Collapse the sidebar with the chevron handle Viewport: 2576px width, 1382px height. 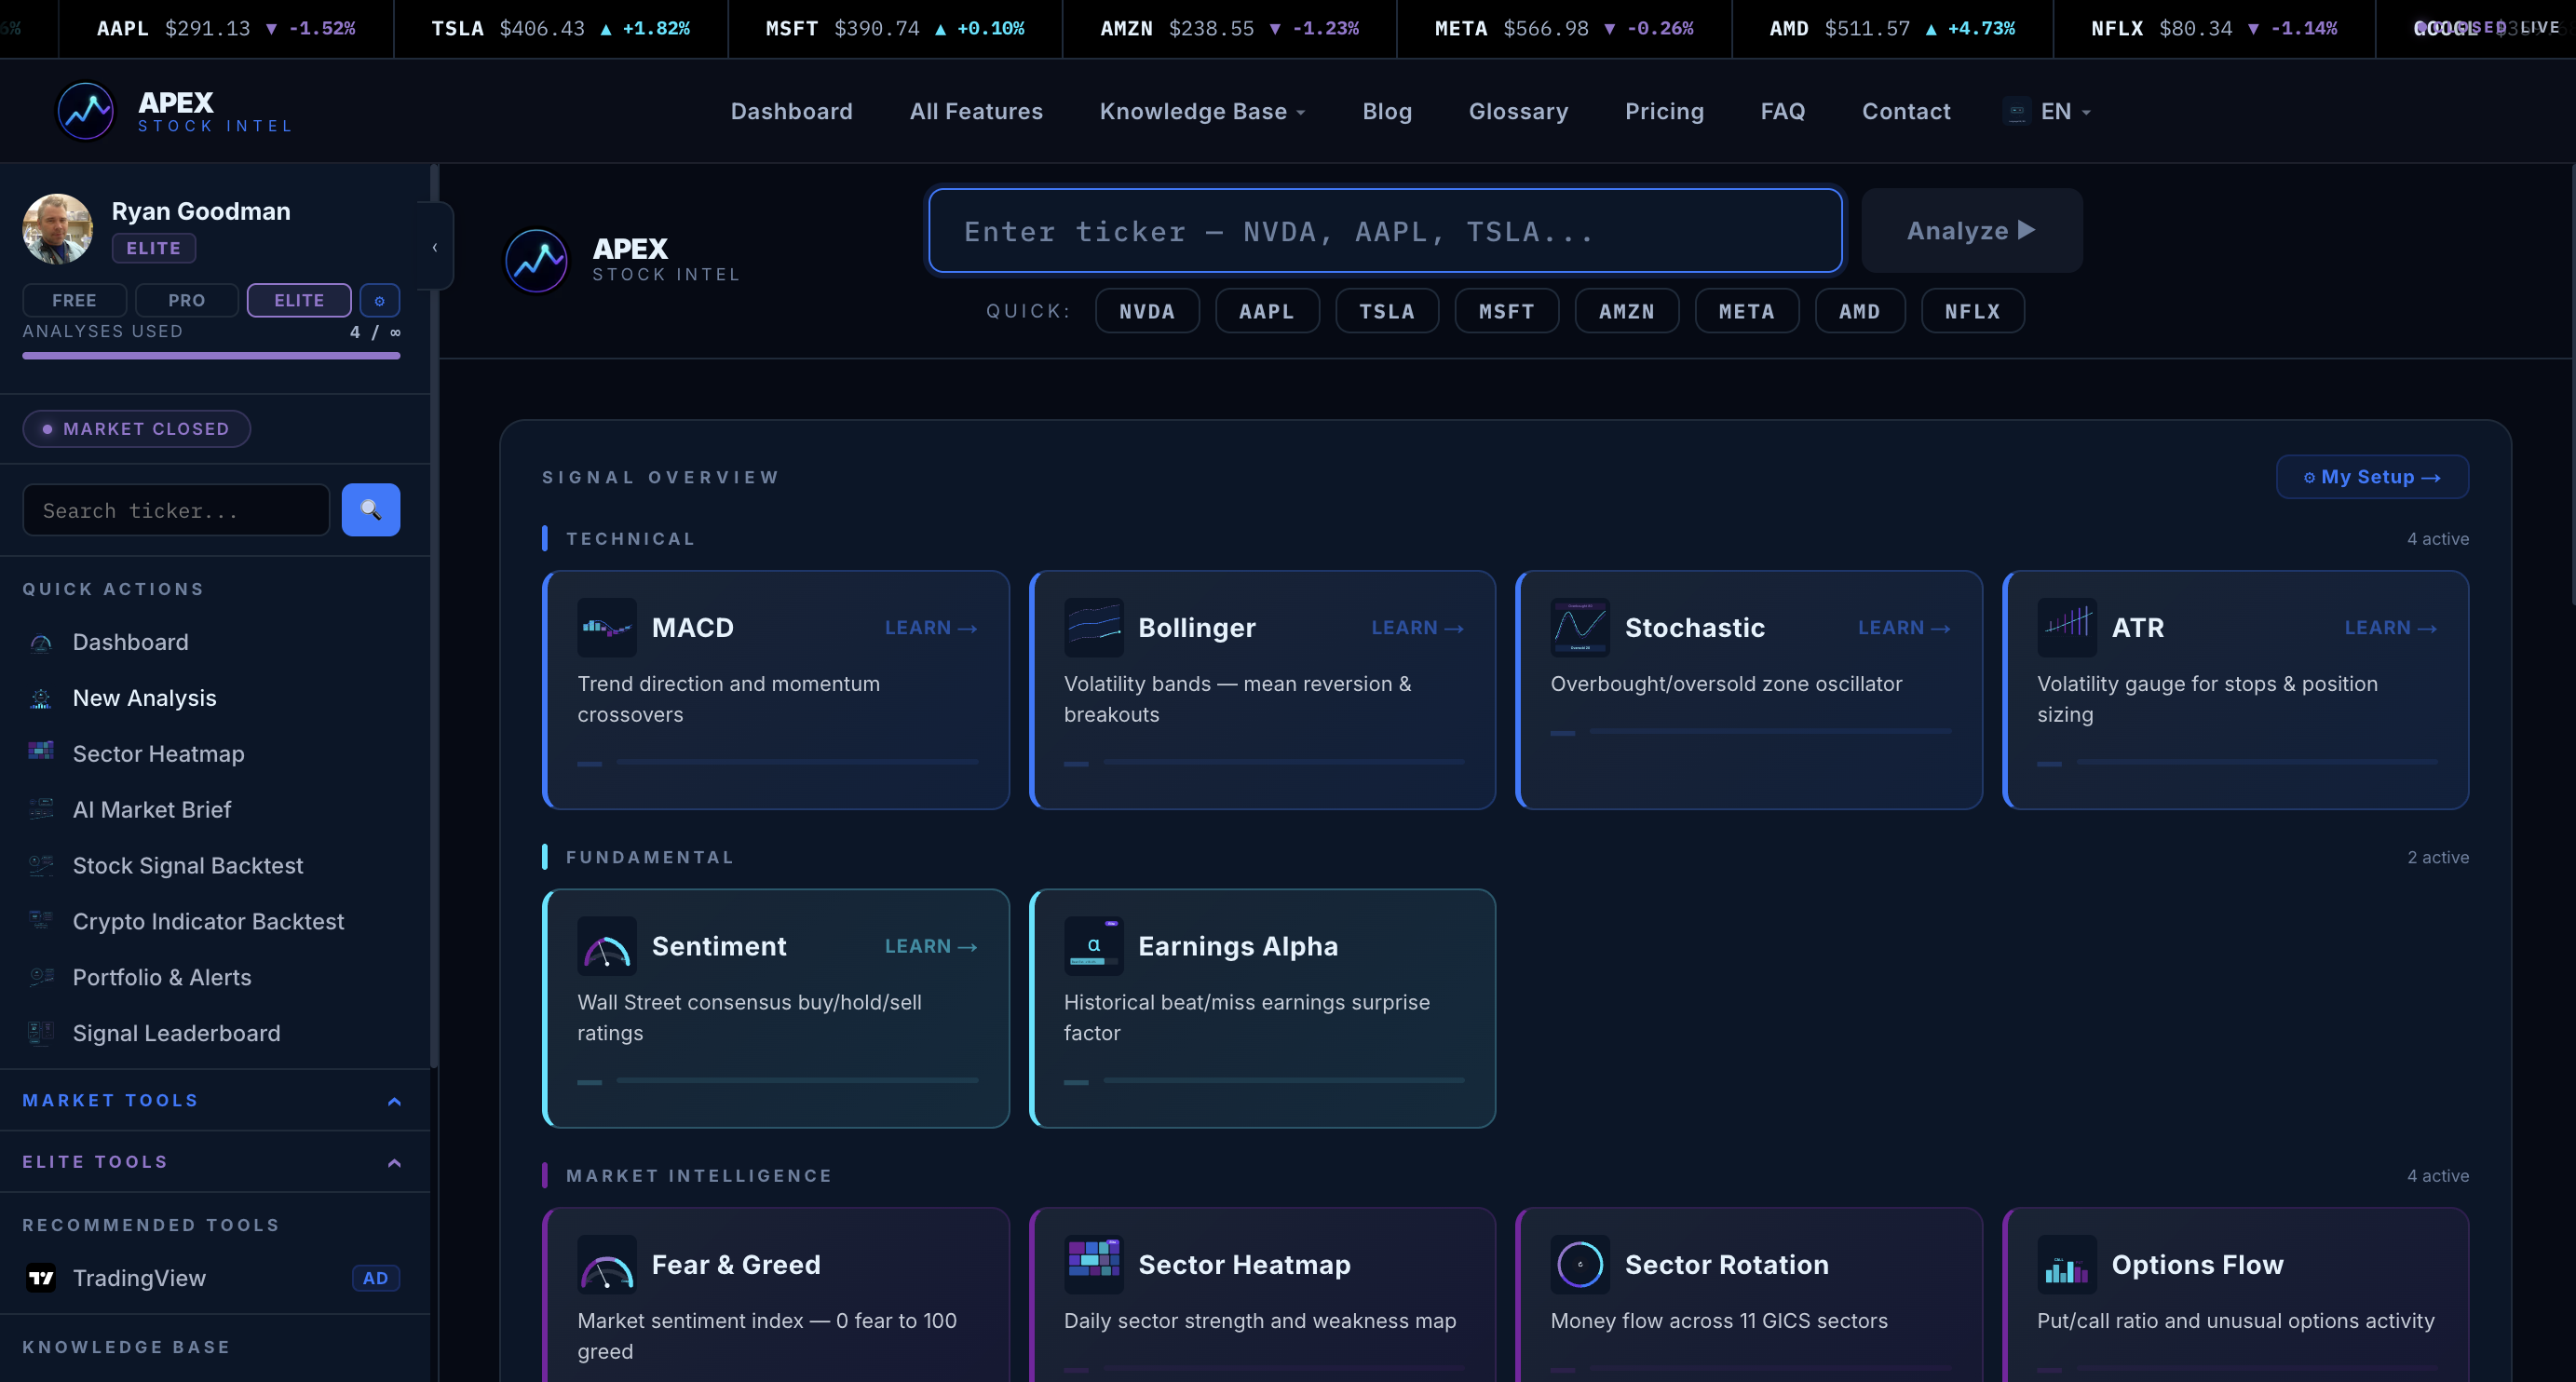[435, 247]
